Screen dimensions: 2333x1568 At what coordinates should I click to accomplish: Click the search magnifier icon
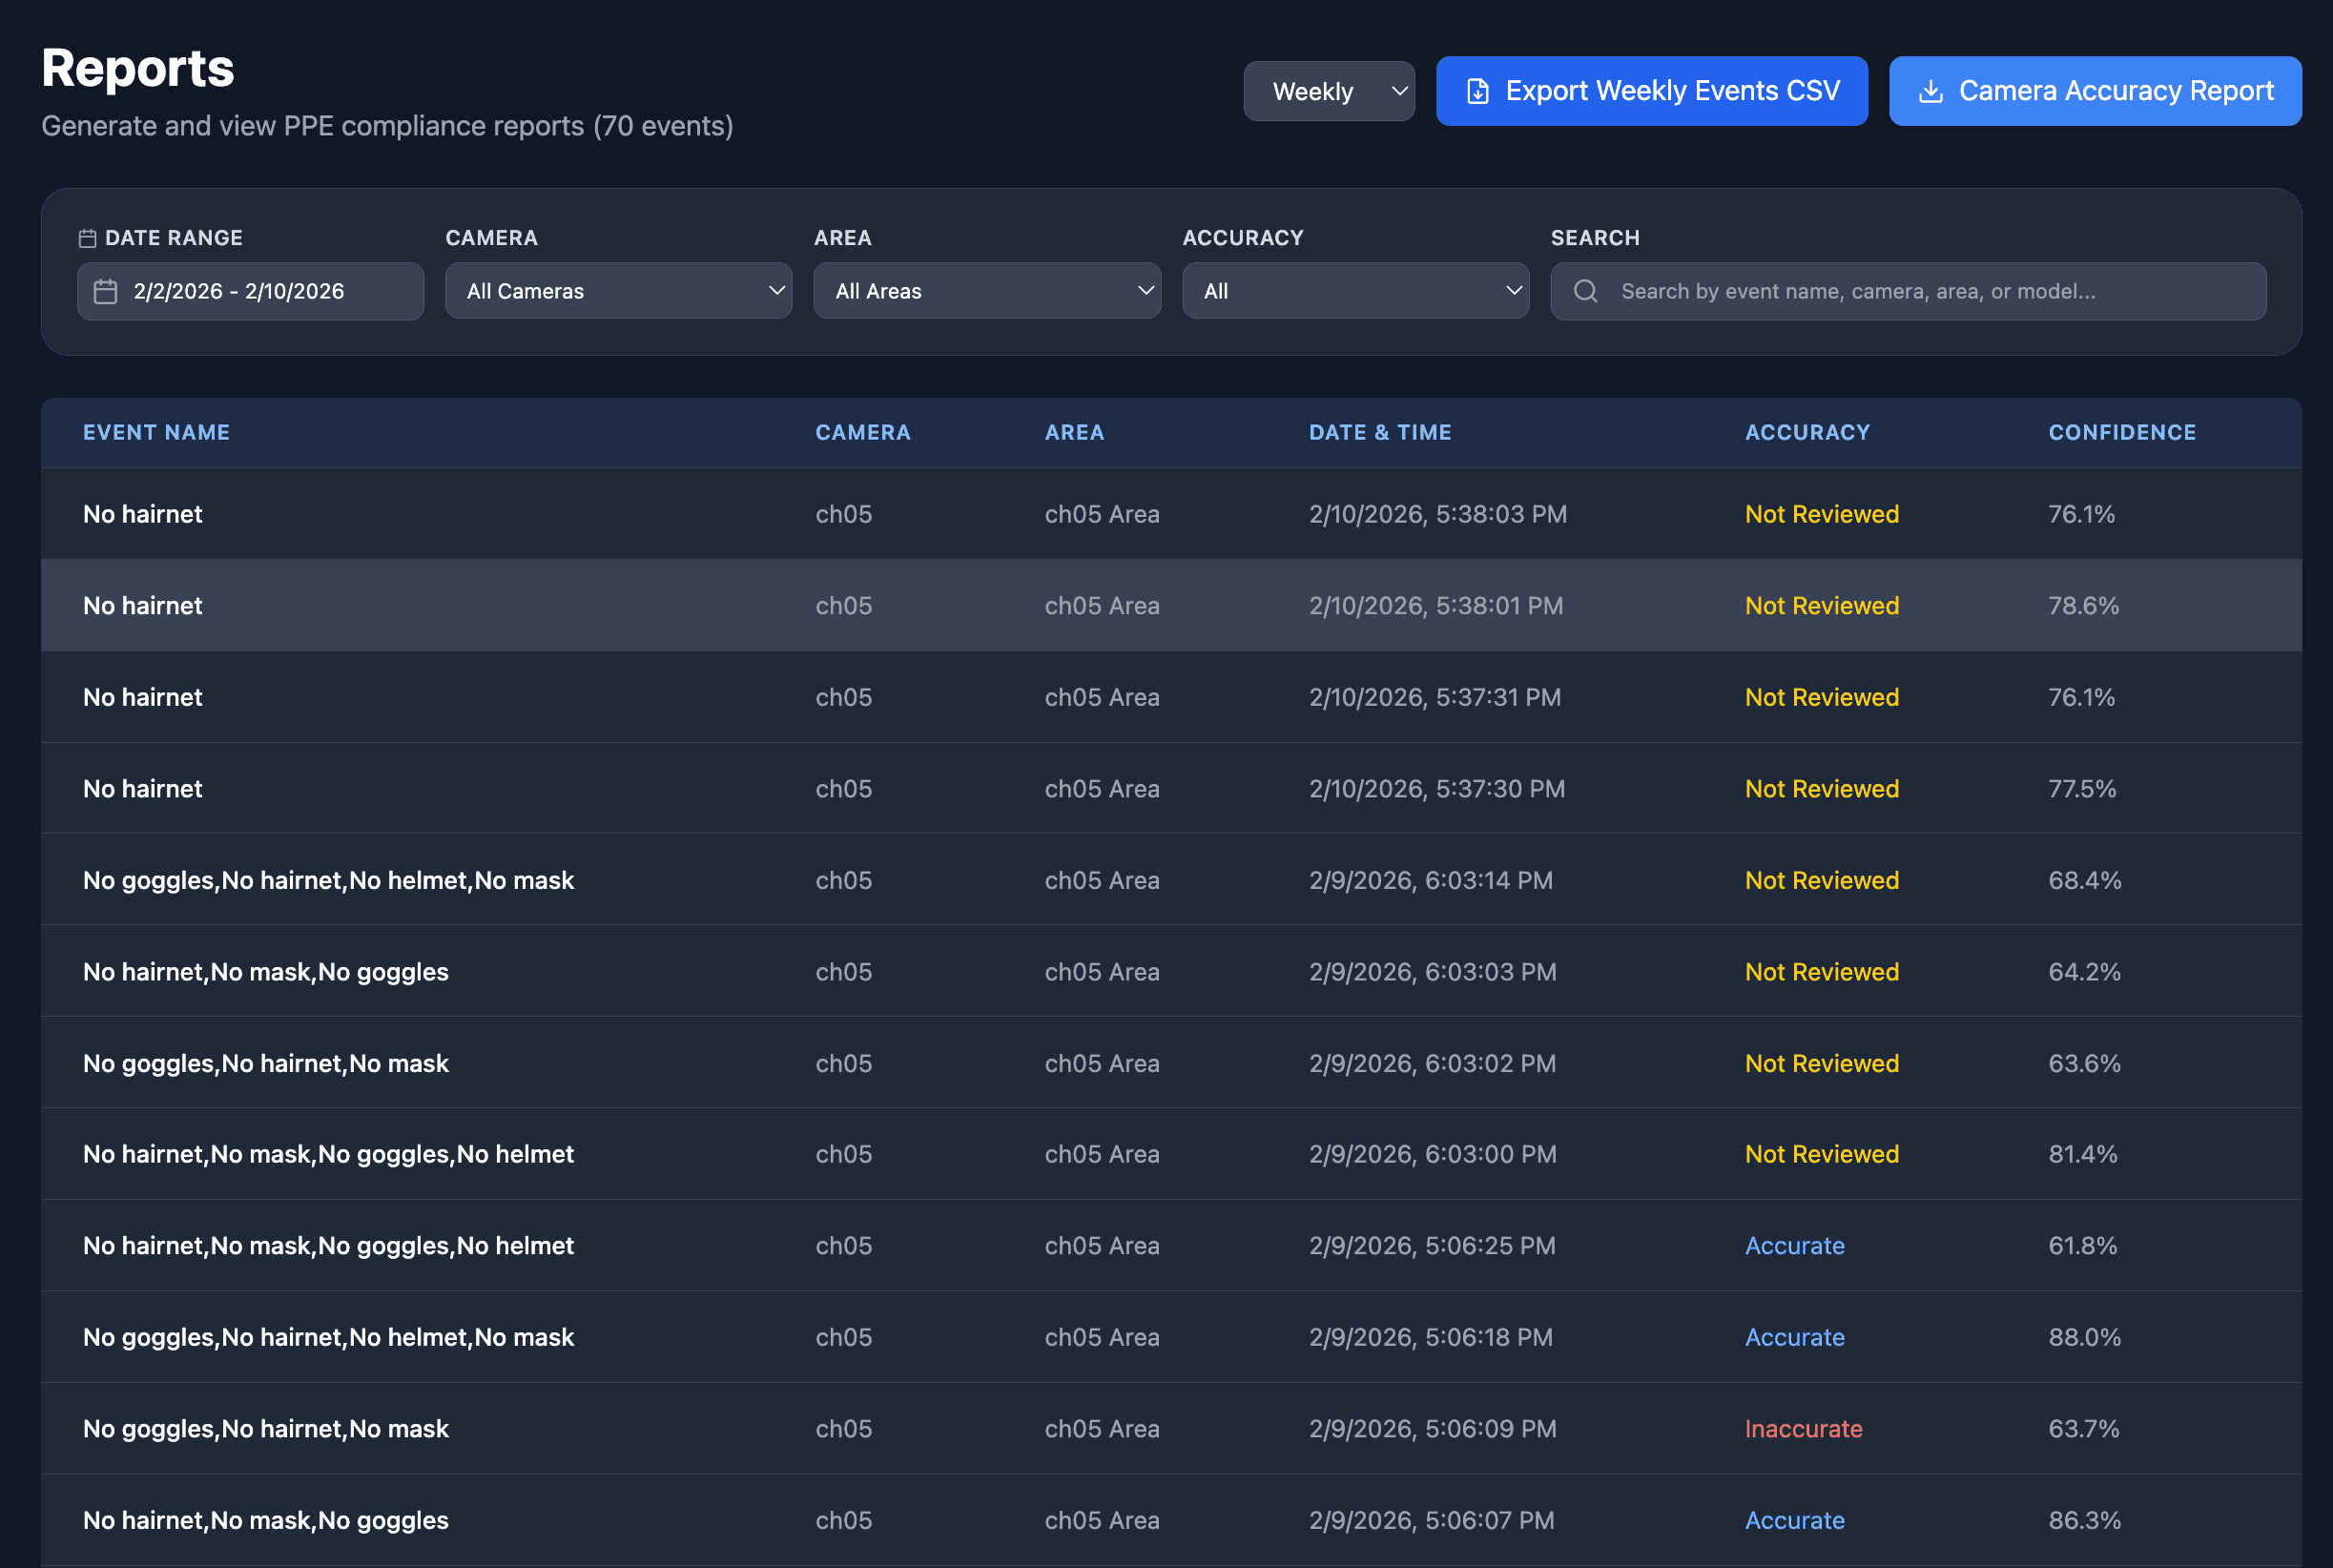coord(1586,291)
